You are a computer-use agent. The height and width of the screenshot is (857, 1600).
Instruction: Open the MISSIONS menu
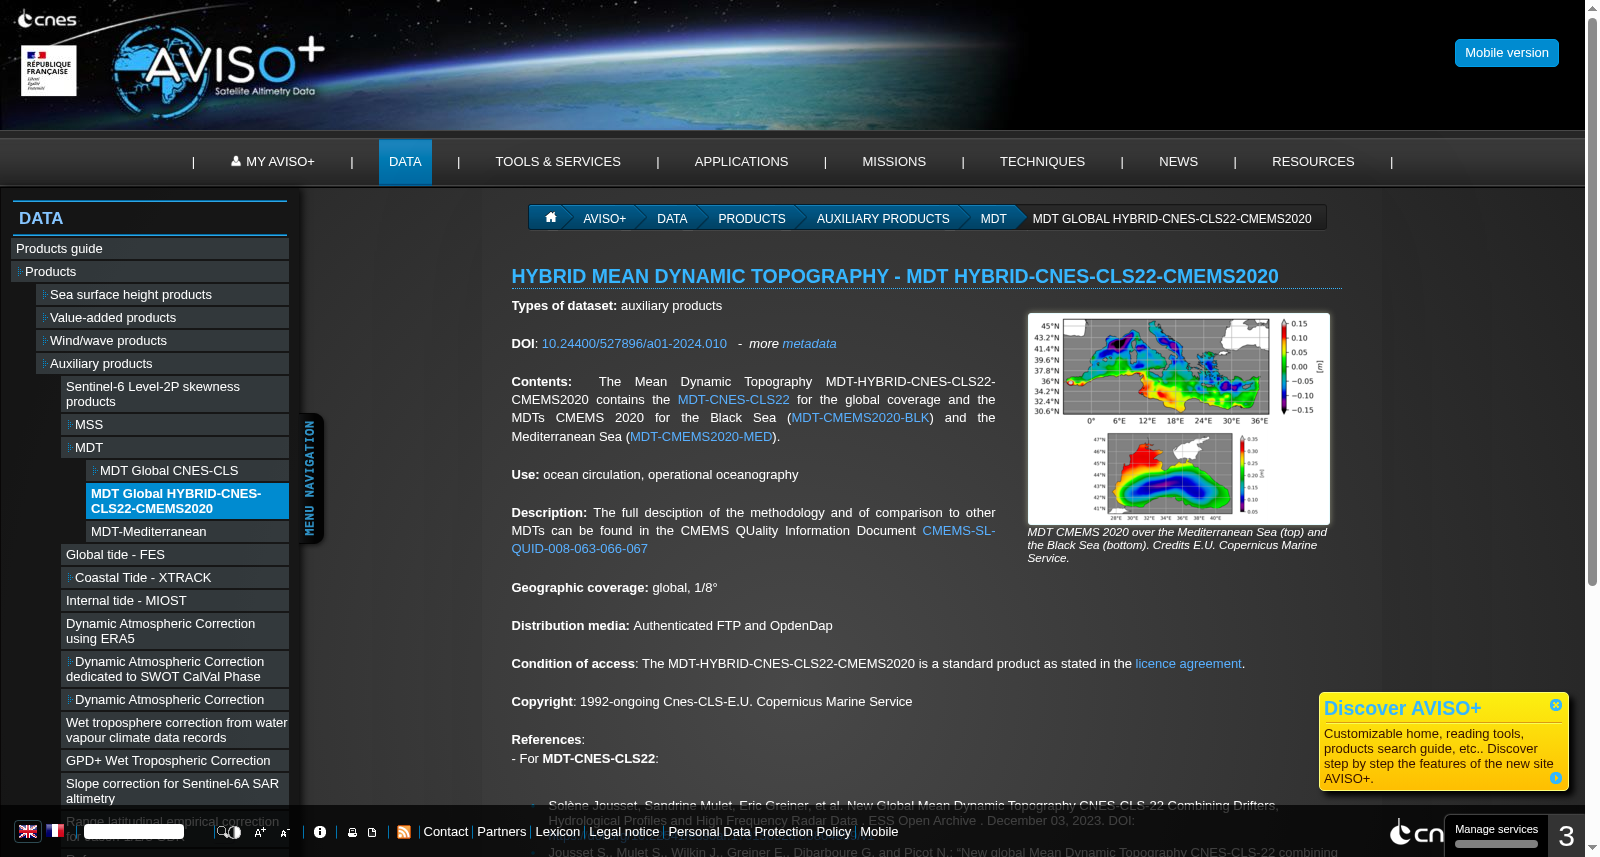pyautogui.click(x=894, y=161)
